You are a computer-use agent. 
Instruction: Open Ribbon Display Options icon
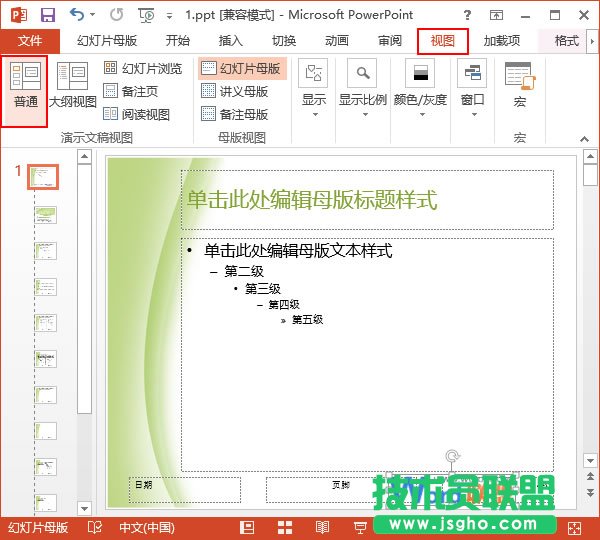click(x=496, y=15)
